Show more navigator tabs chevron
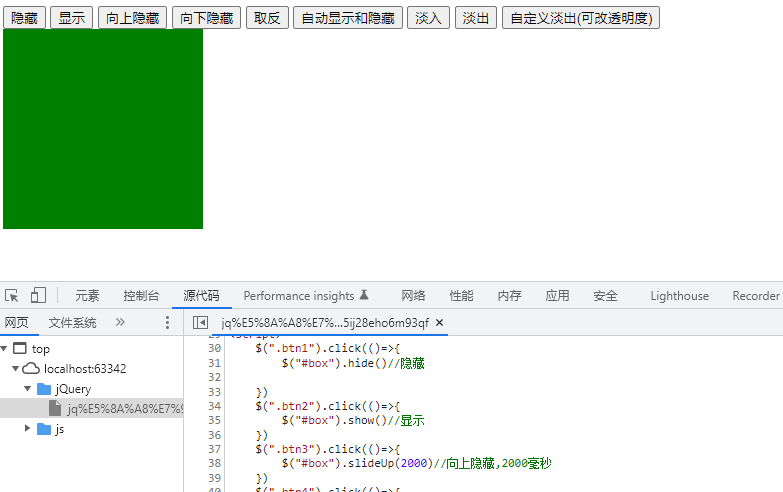The height and width of the screenshot is (492, 783). (x=120, y=322)
